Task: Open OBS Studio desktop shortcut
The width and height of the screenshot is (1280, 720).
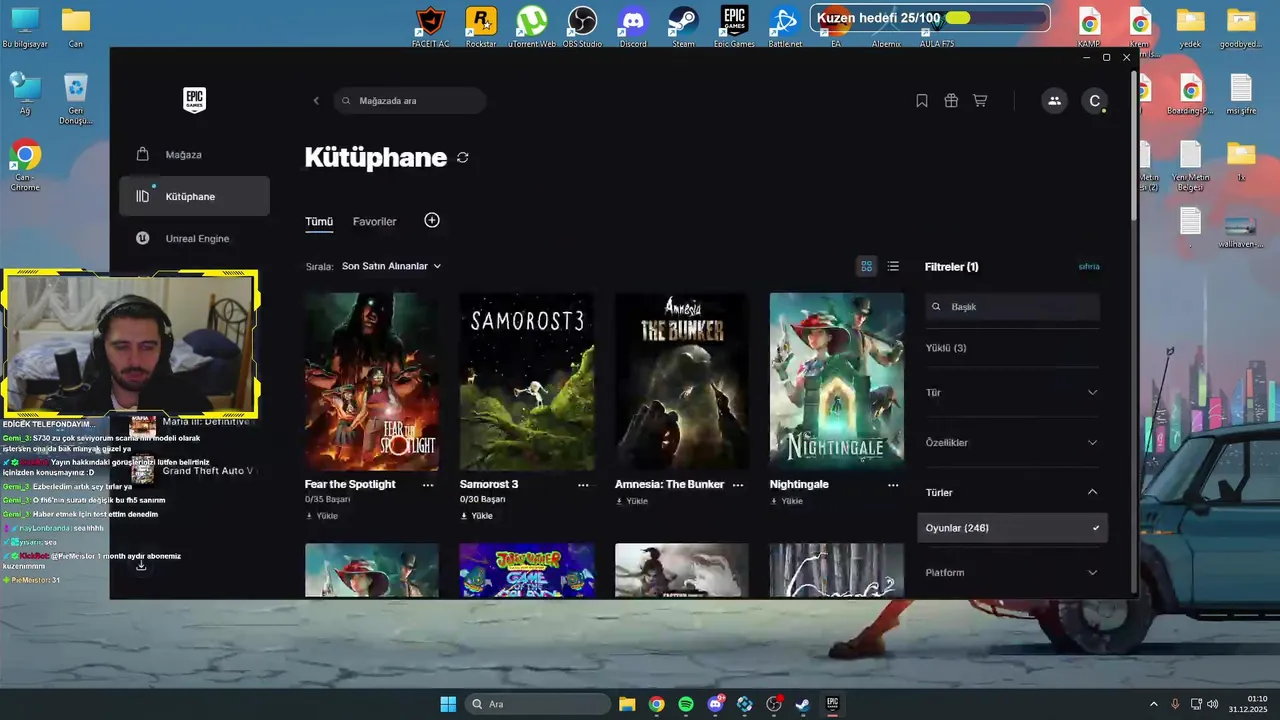Action: pyautogui.click(x=582, y=26)
